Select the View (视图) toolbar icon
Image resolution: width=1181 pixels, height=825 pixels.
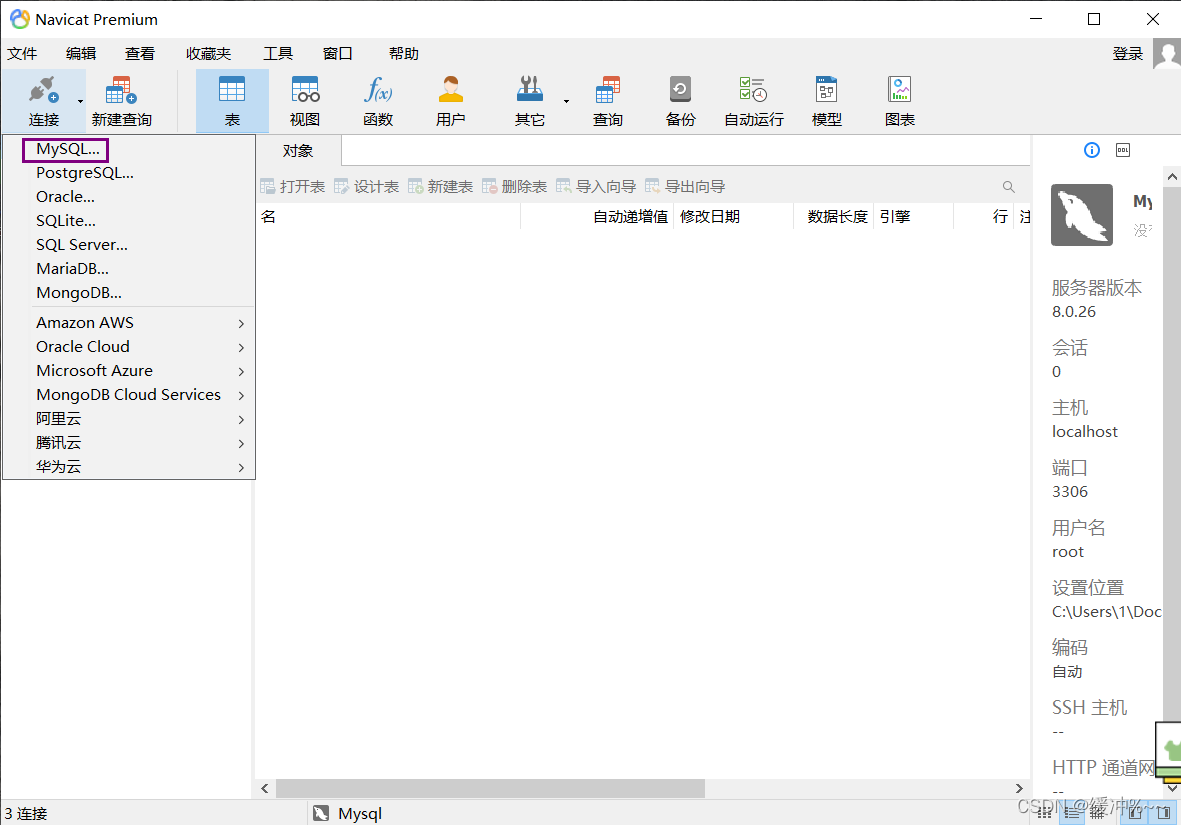pos(305,90)
